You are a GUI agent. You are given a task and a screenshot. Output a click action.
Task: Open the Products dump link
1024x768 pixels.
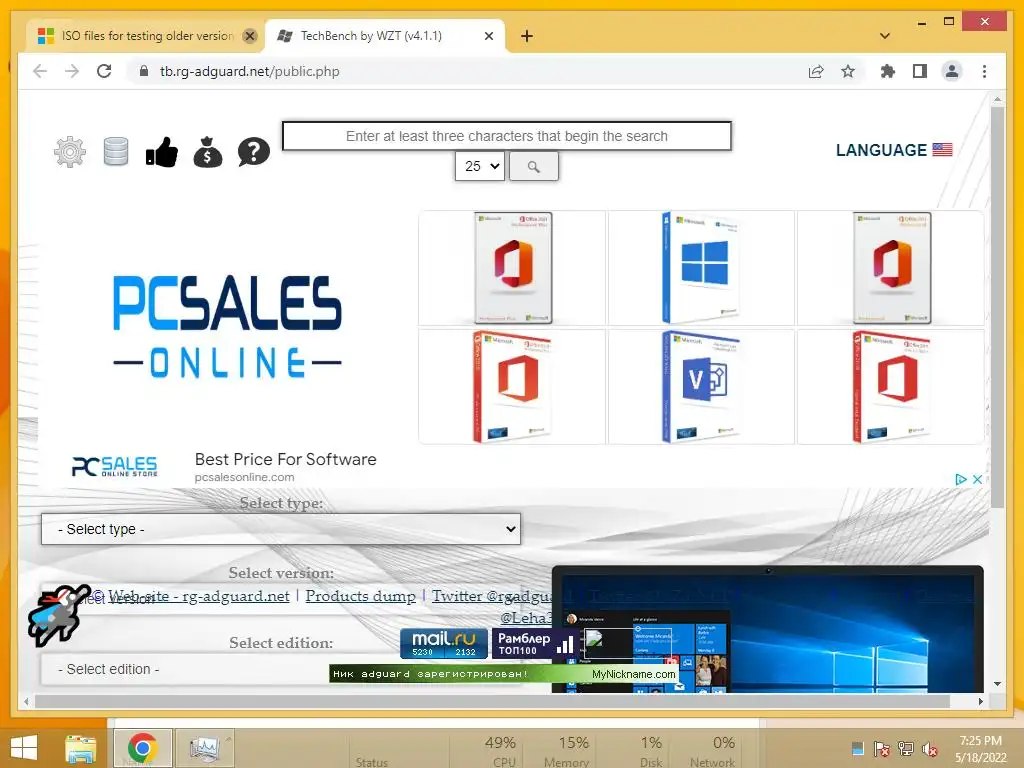click(x=360, y=596)
